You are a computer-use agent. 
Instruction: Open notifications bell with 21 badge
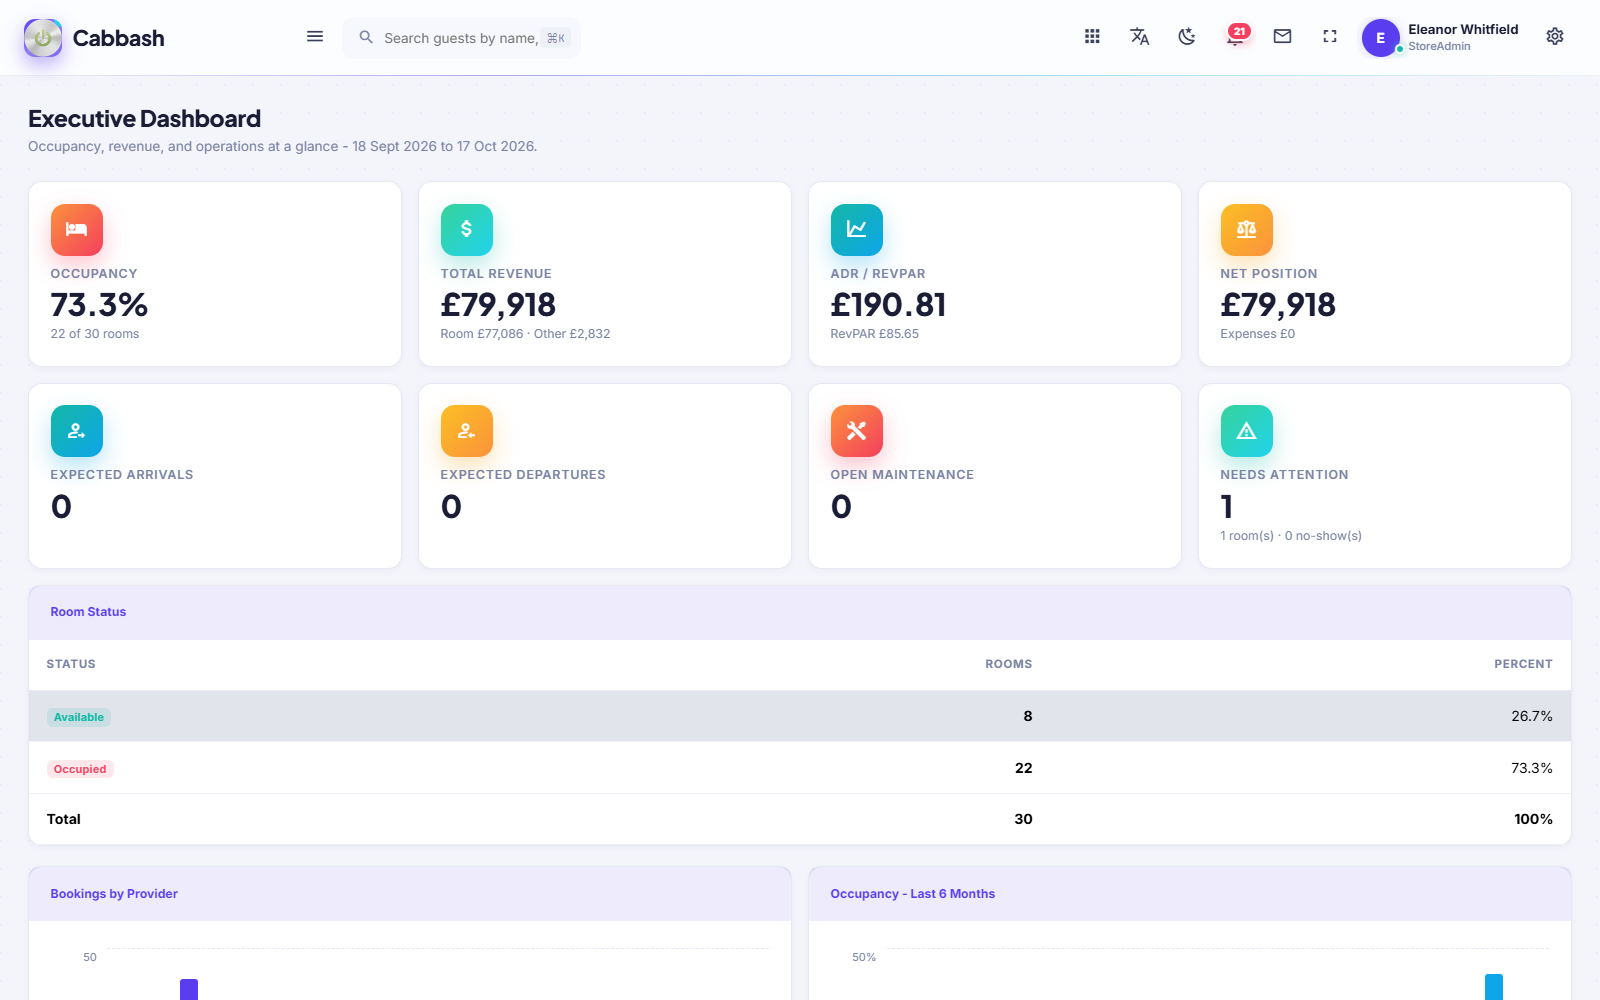click(1236, 37)
